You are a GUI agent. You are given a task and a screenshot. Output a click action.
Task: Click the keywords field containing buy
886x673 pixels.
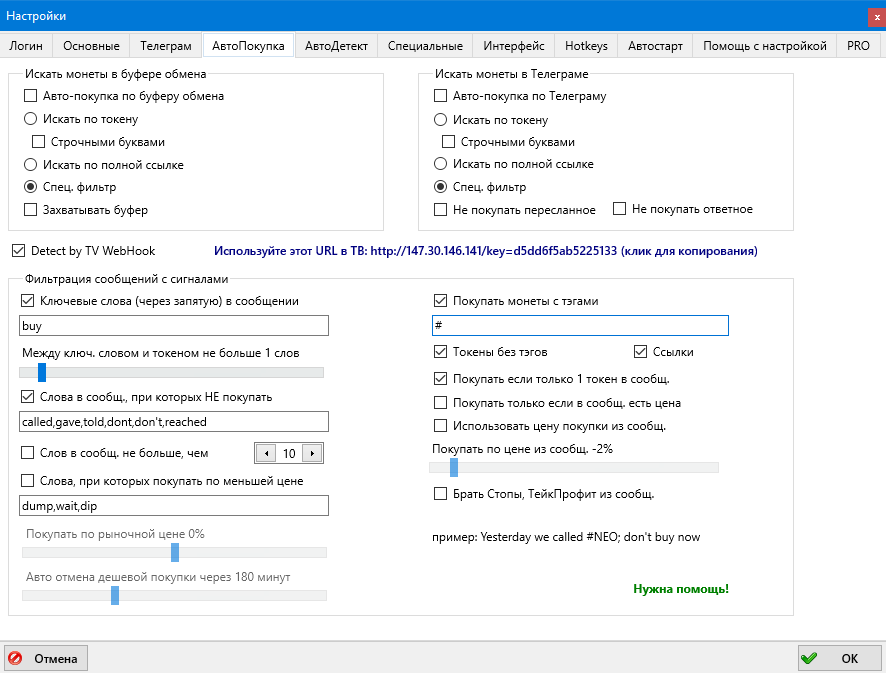pyautogui.click(x=174, y=326)
